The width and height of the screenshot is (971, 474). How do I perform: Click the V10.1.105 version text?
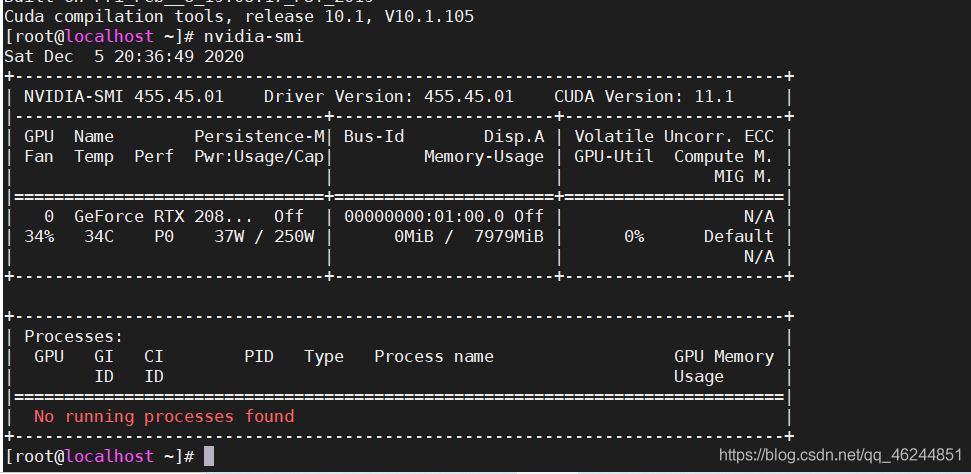pyautogui.click(x=429, y=17)
